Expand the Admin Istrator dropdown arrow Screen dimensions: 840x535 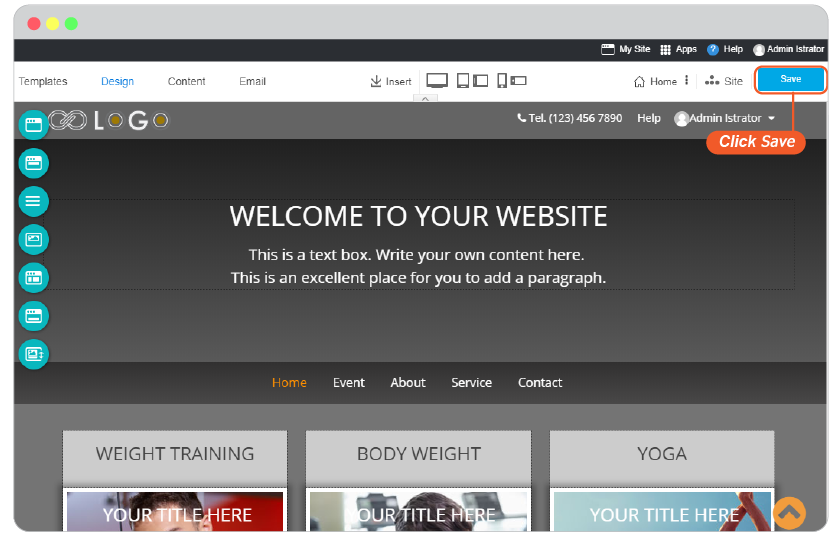[771, 118]
